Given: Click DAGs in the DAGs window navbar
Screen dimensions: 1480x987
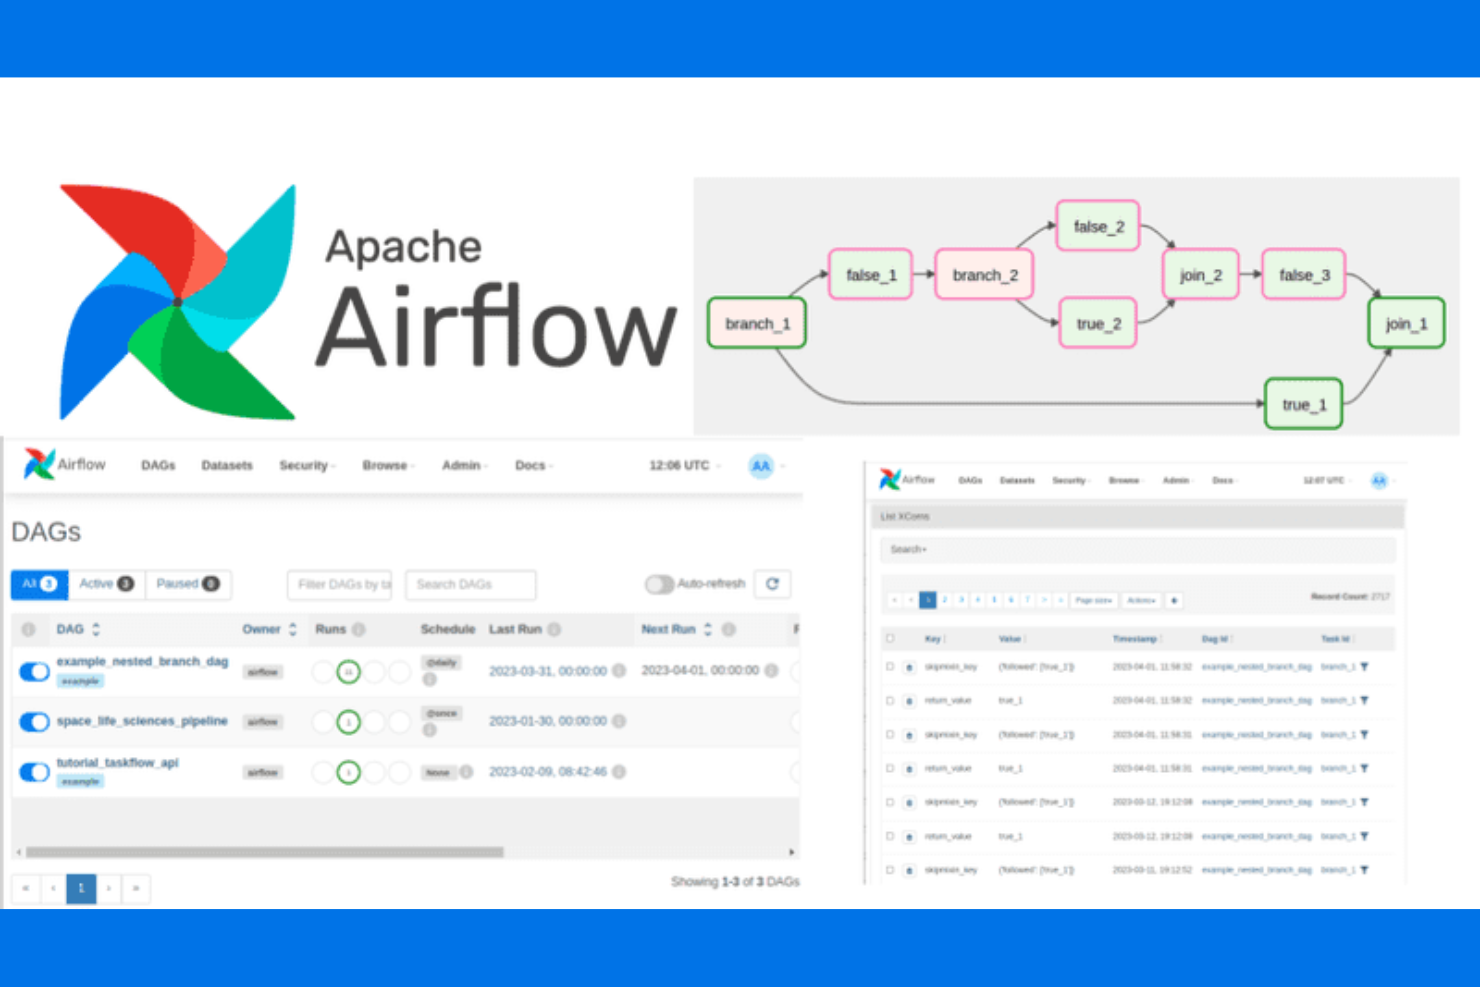Looking at the screenshot, I should (158, 466).
